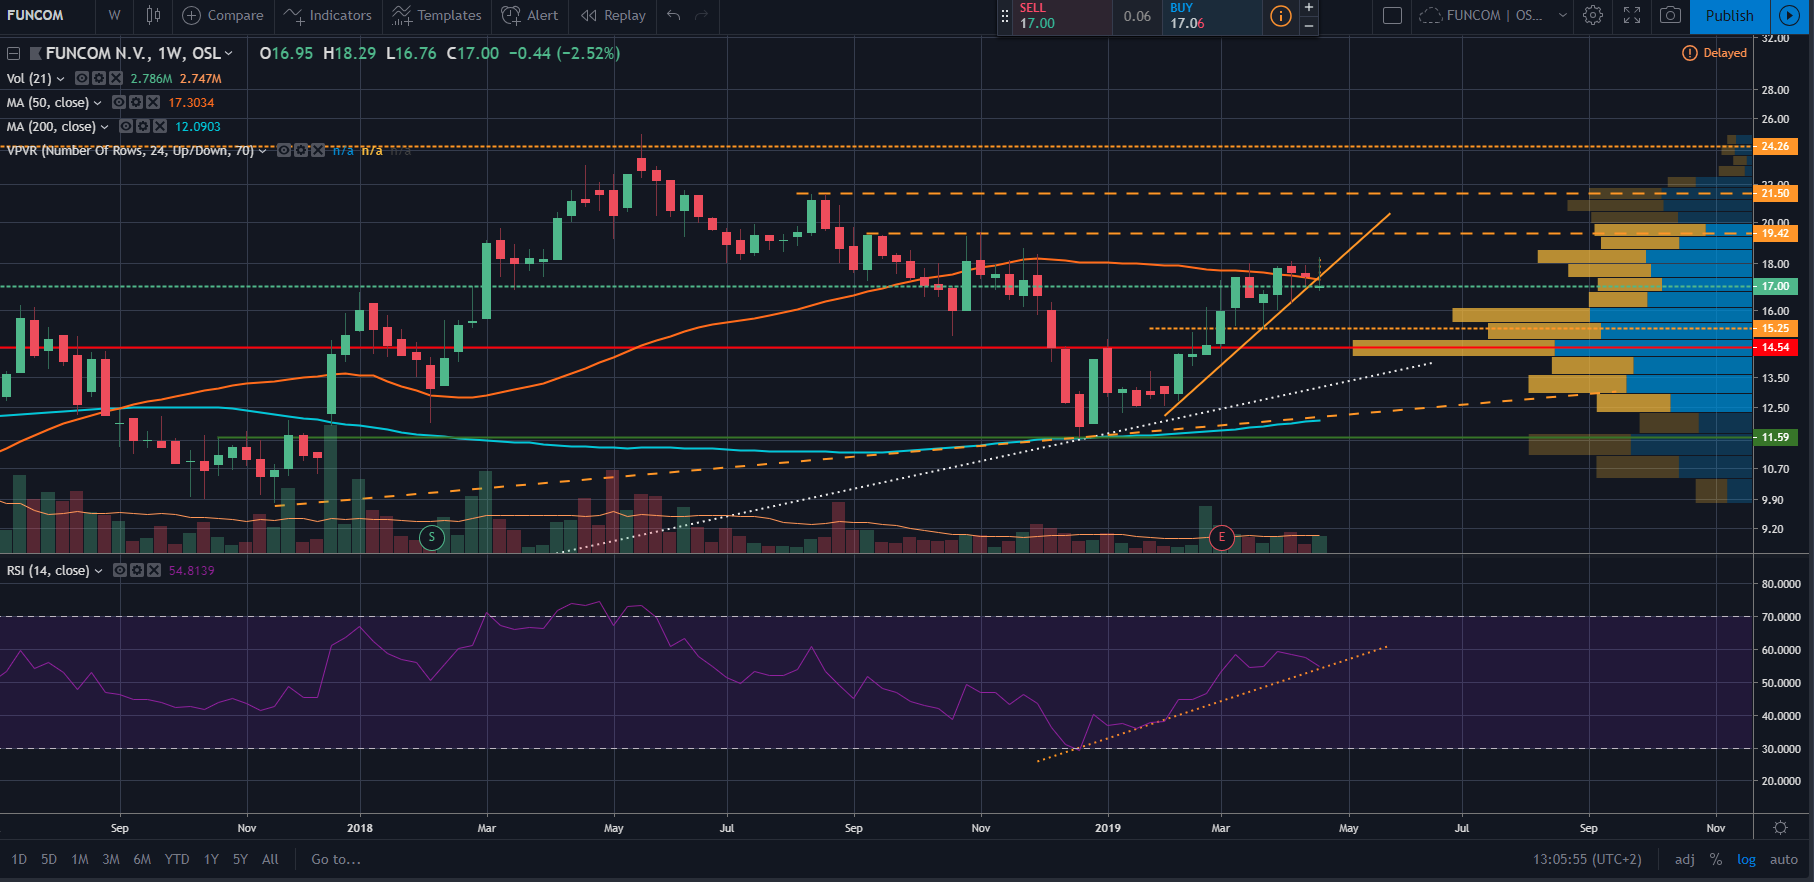This screenshot has width=1814, height=882.
Task: Hide the Vol (21) indicator
Action: pyautogui.click(x=83, y=78)
